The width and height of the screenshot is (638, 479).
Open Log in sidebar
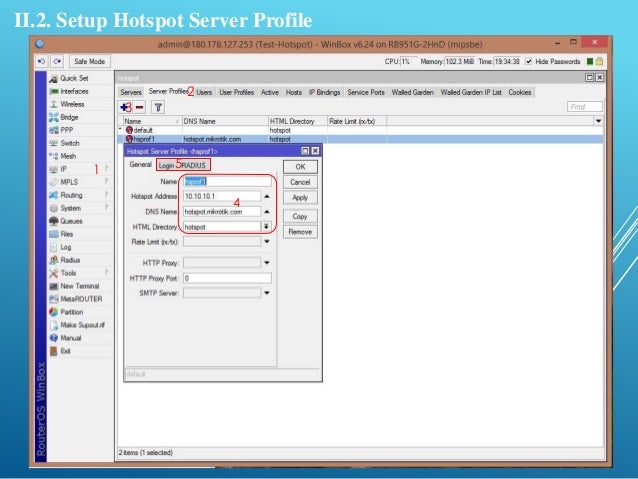(66, 247)
